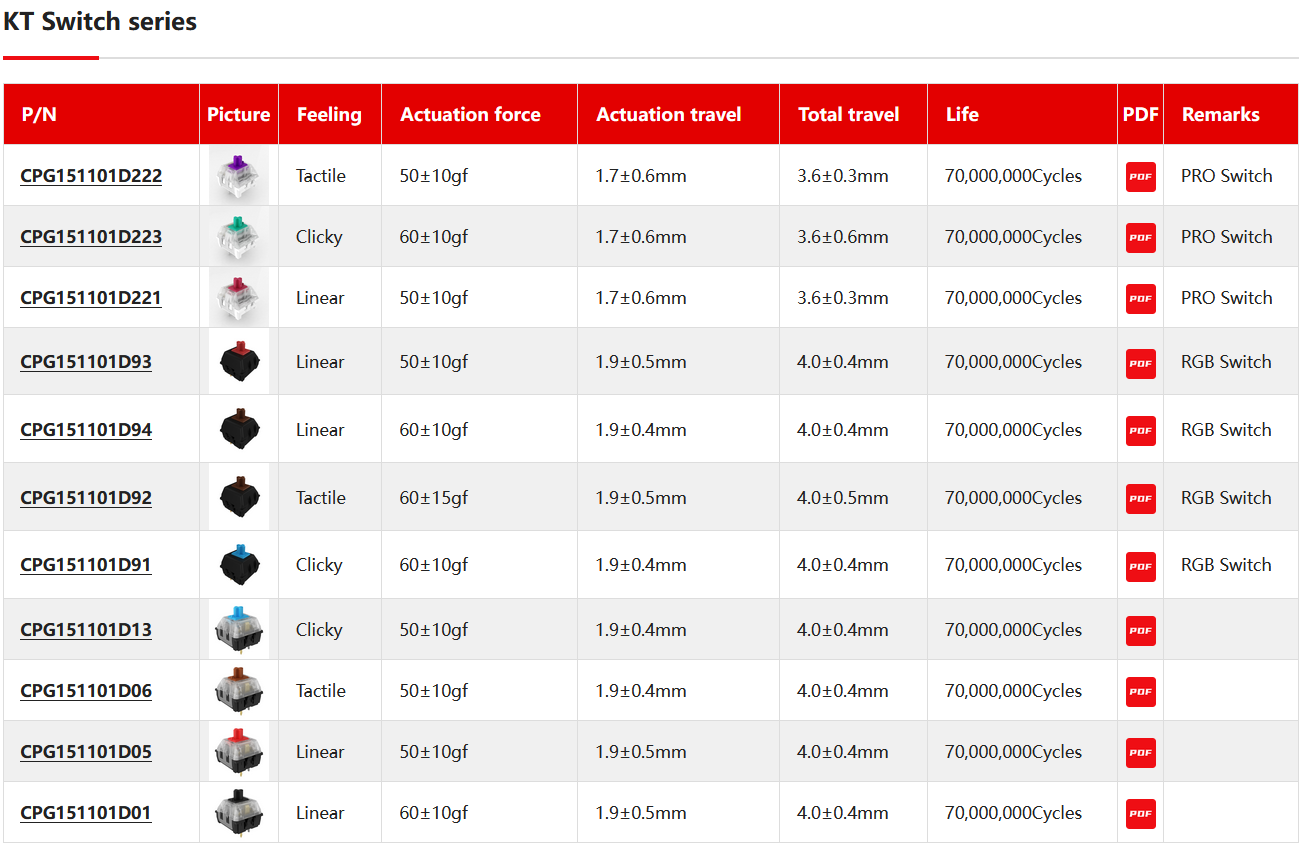1305x857 pixels.
Task: Select the Life column header
Action: point(962,115)
